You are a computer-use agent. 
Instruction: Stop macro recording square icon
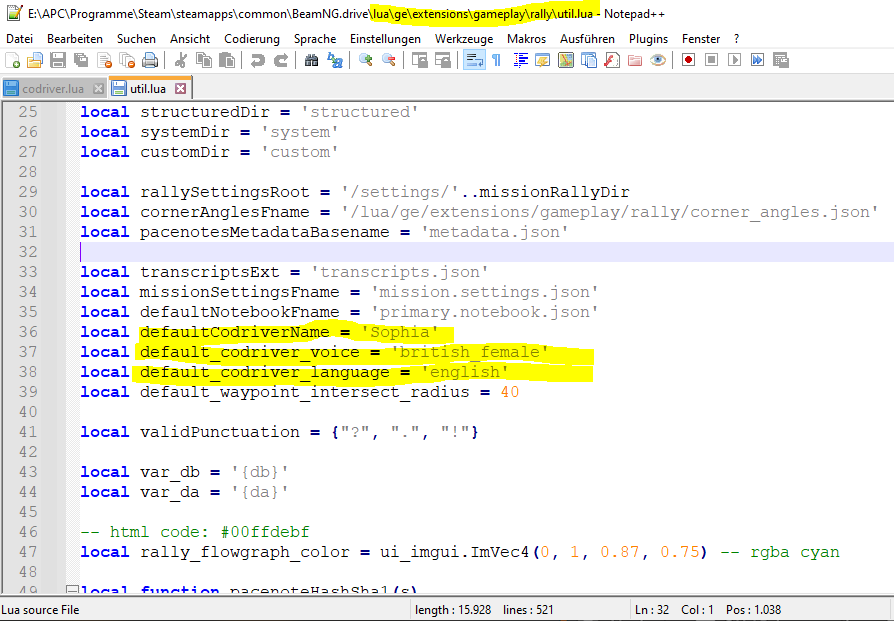click(711, 60)
